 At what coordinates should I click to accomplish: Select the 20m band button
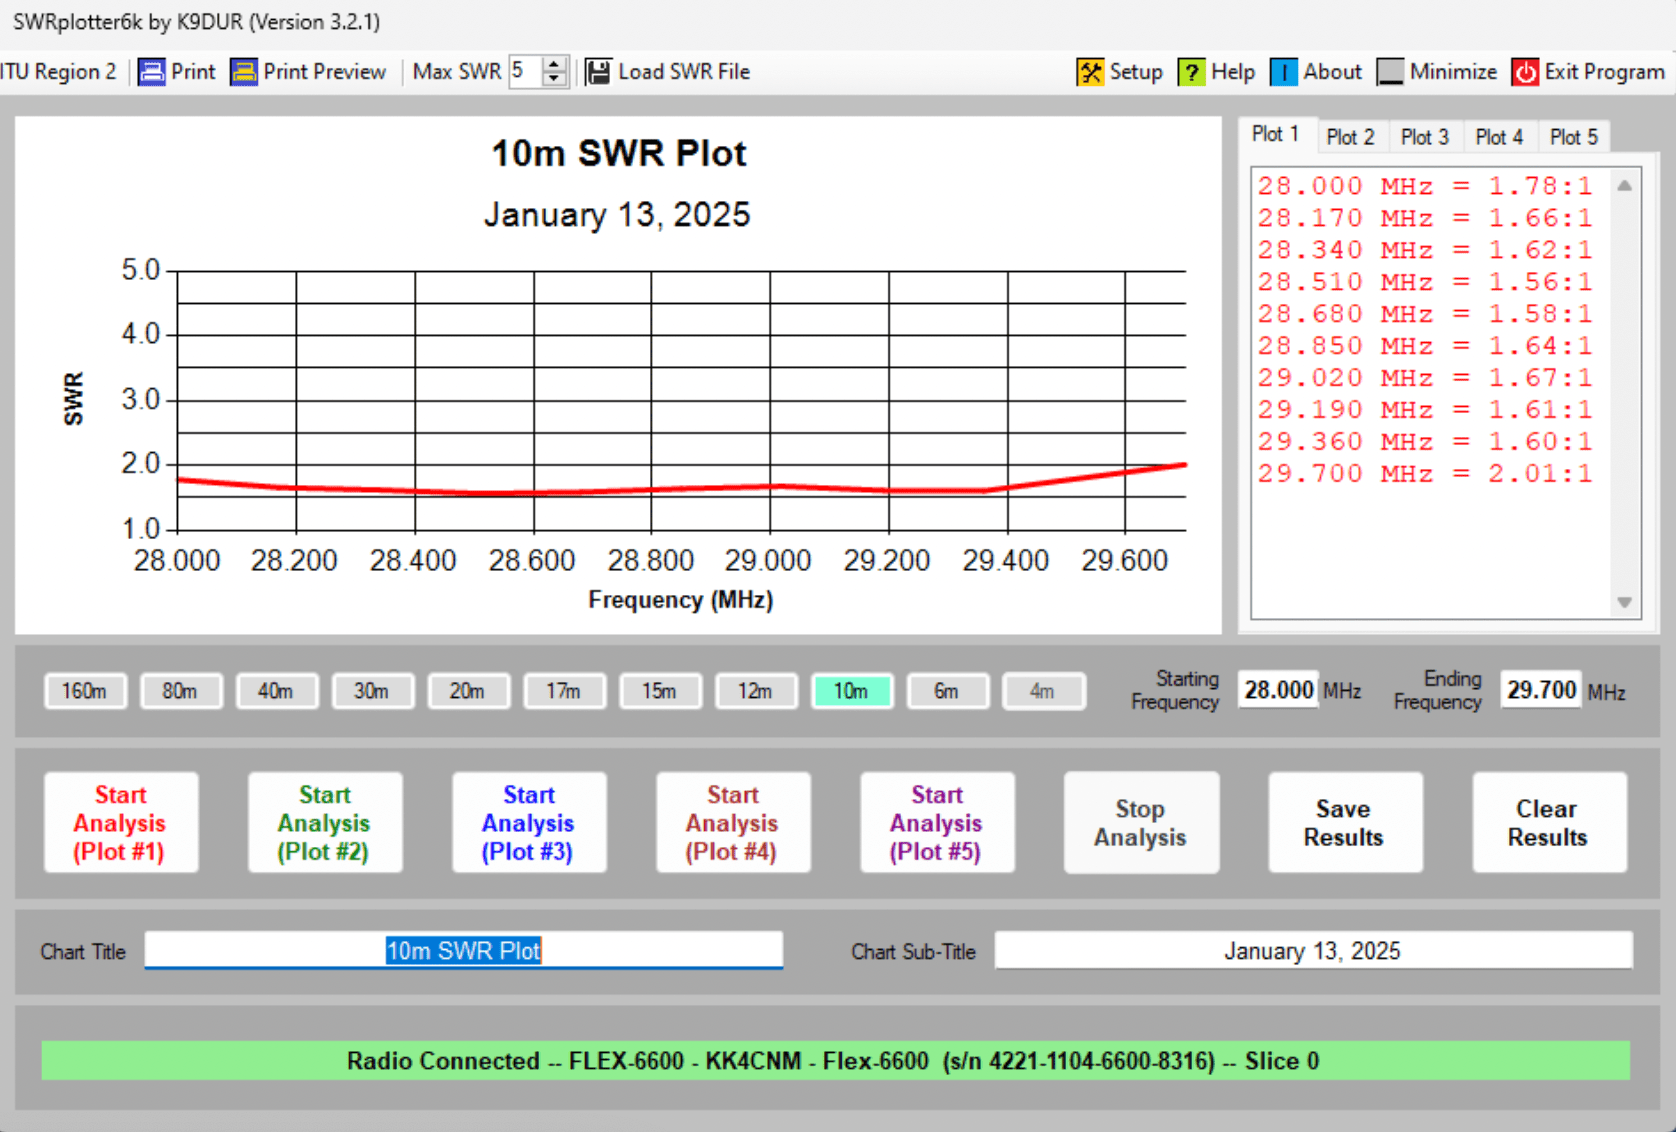coord(468,691)
